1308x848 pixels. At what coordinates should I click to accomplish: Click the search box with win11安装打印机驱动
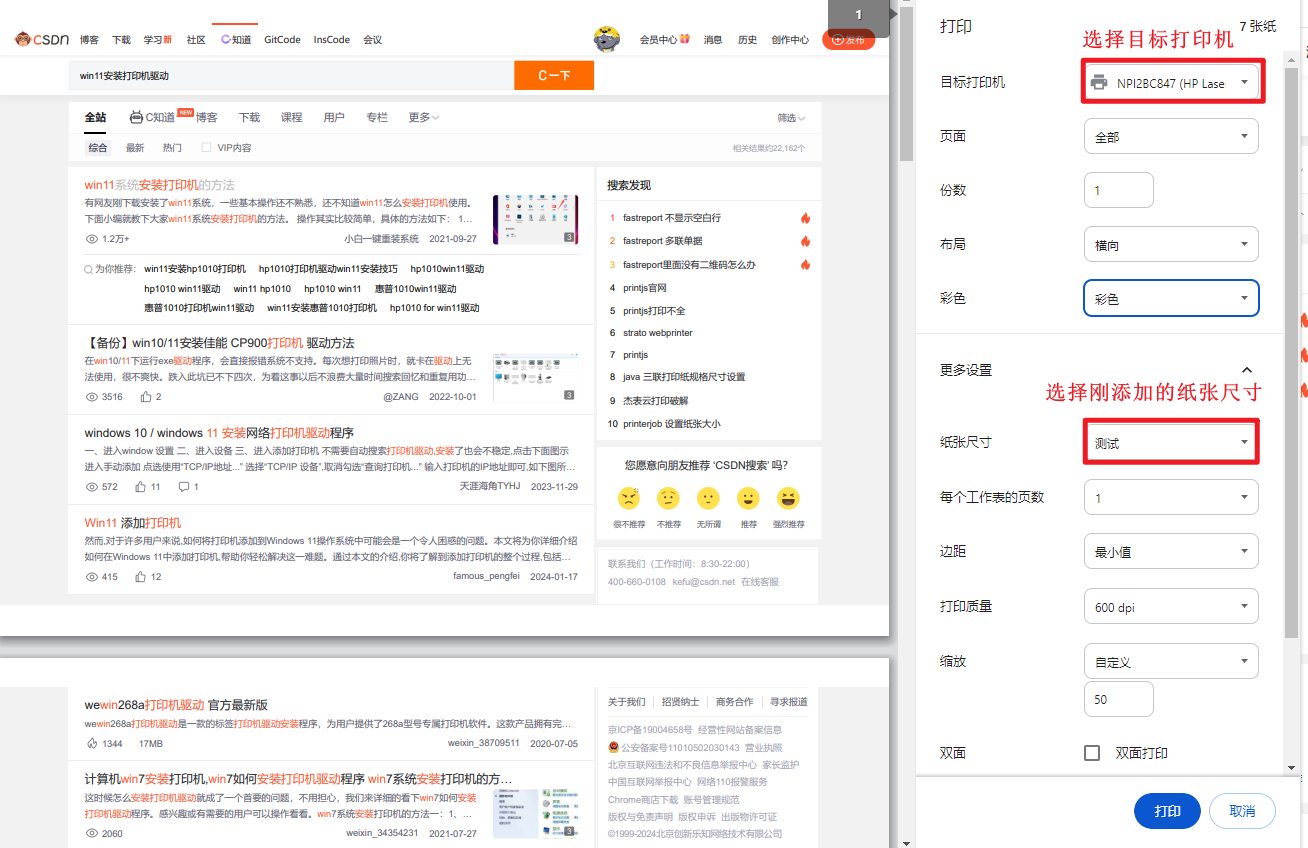[291, 75]
